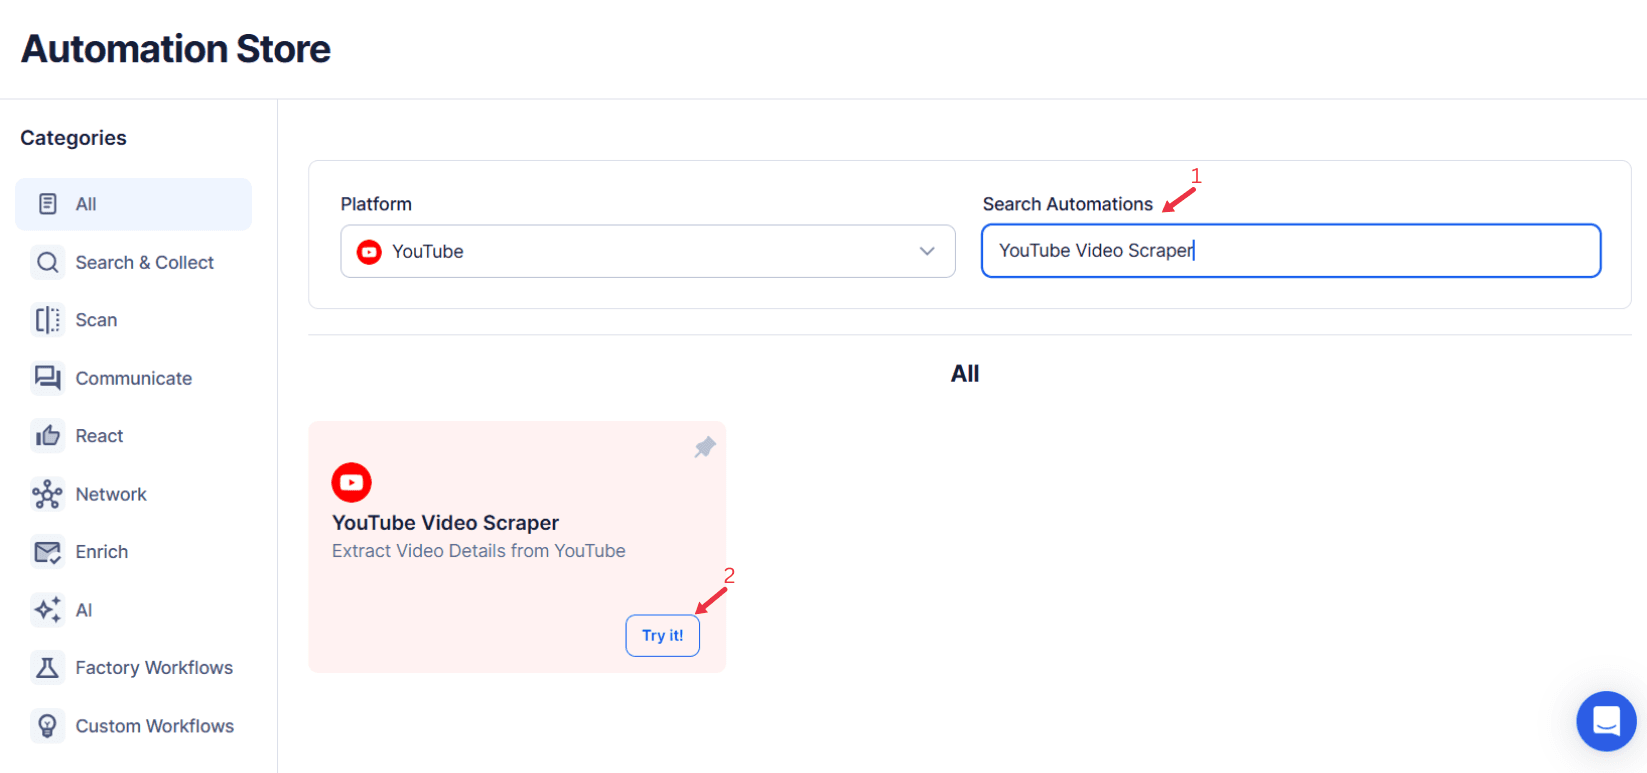Expand Platform list via chevron arrow
Screen dimensions: 1647x773
927,251
